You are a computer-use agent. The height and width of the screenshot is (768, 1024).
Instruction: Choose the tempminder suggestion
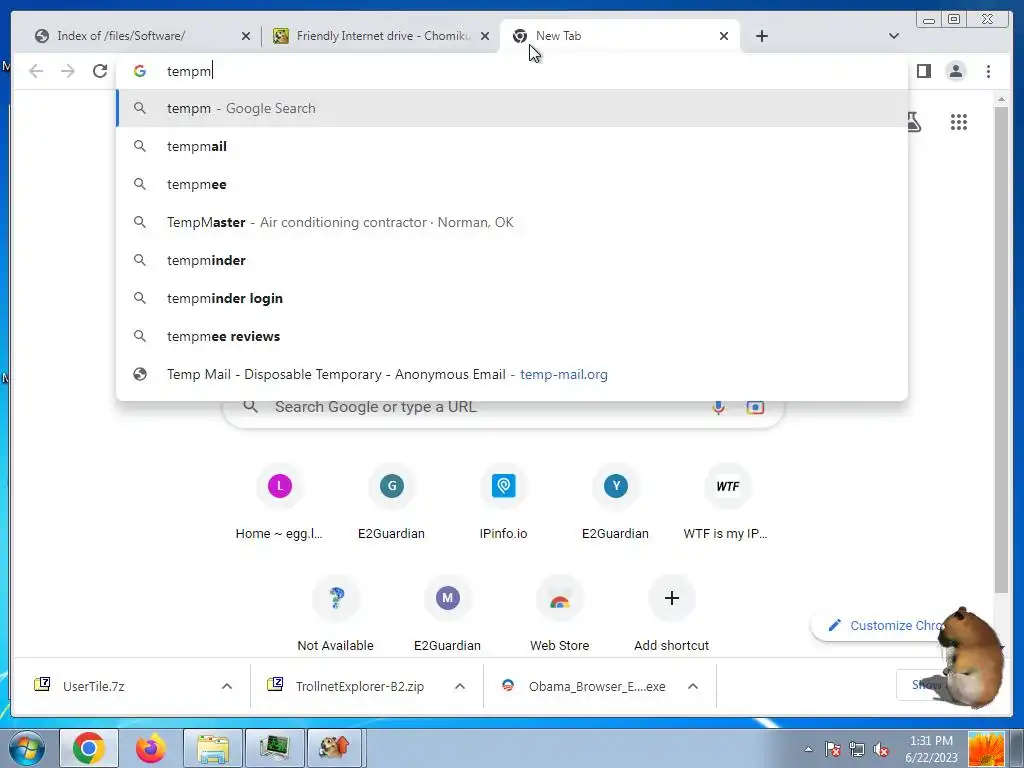pos(512,260)
